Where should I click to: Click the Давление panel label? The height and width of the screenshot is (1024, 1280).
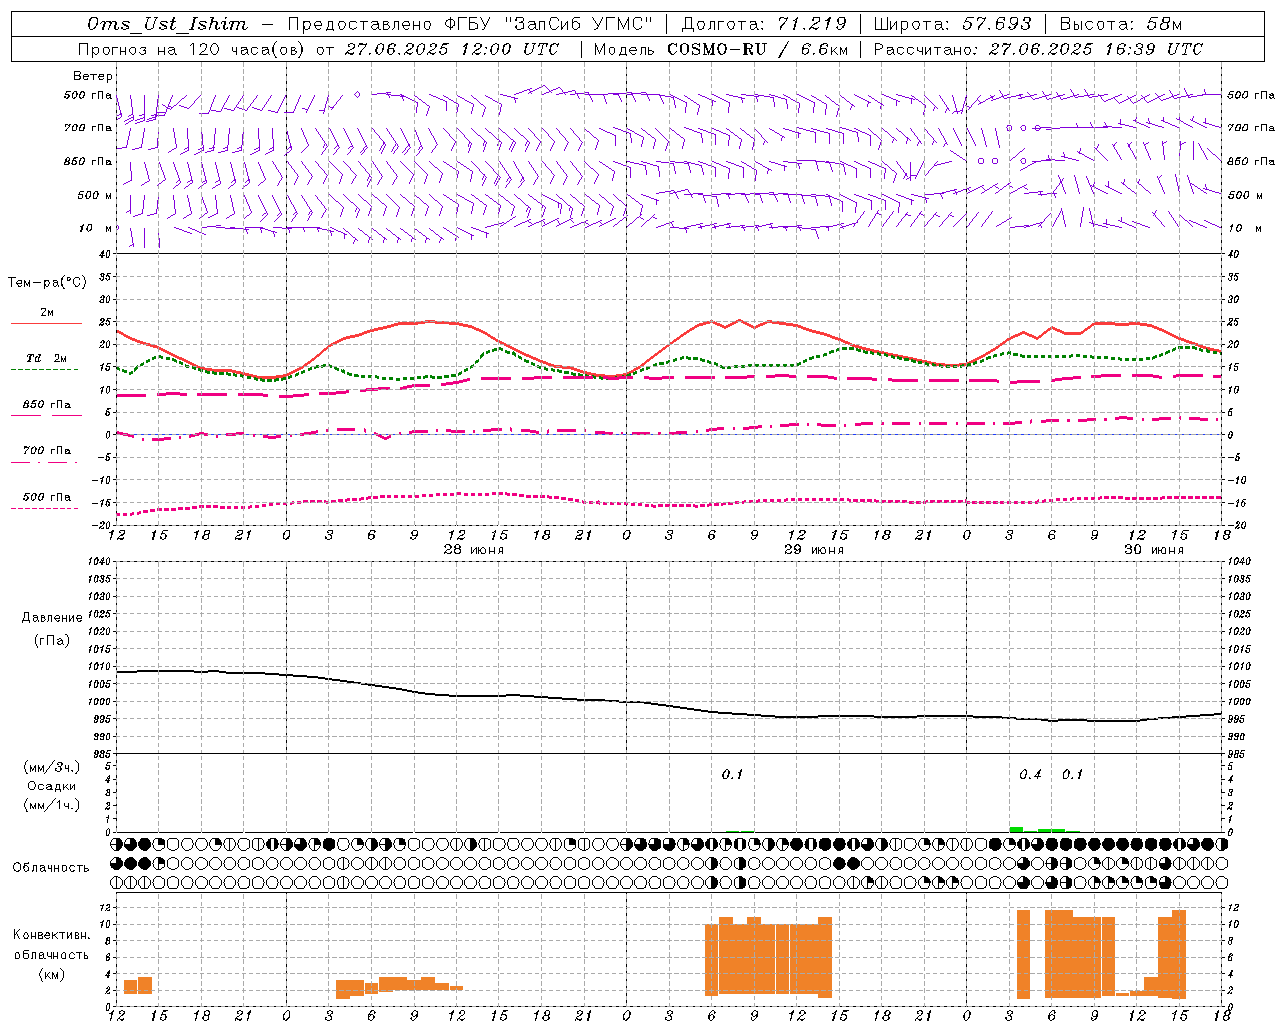pyautogui.click(x=52, y=618)
